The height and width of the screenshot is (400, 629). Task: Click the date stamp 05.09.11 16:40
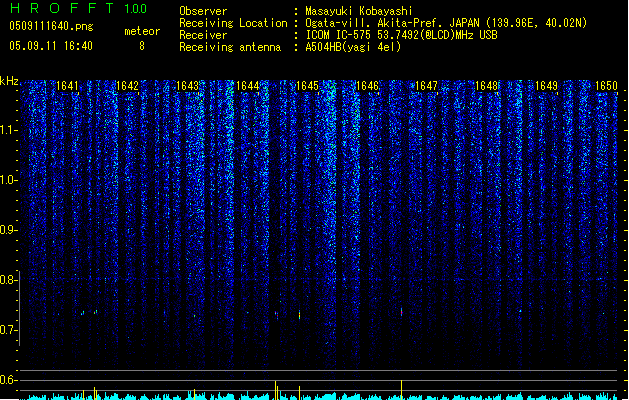pyautogui.click(x=51, y=46)
